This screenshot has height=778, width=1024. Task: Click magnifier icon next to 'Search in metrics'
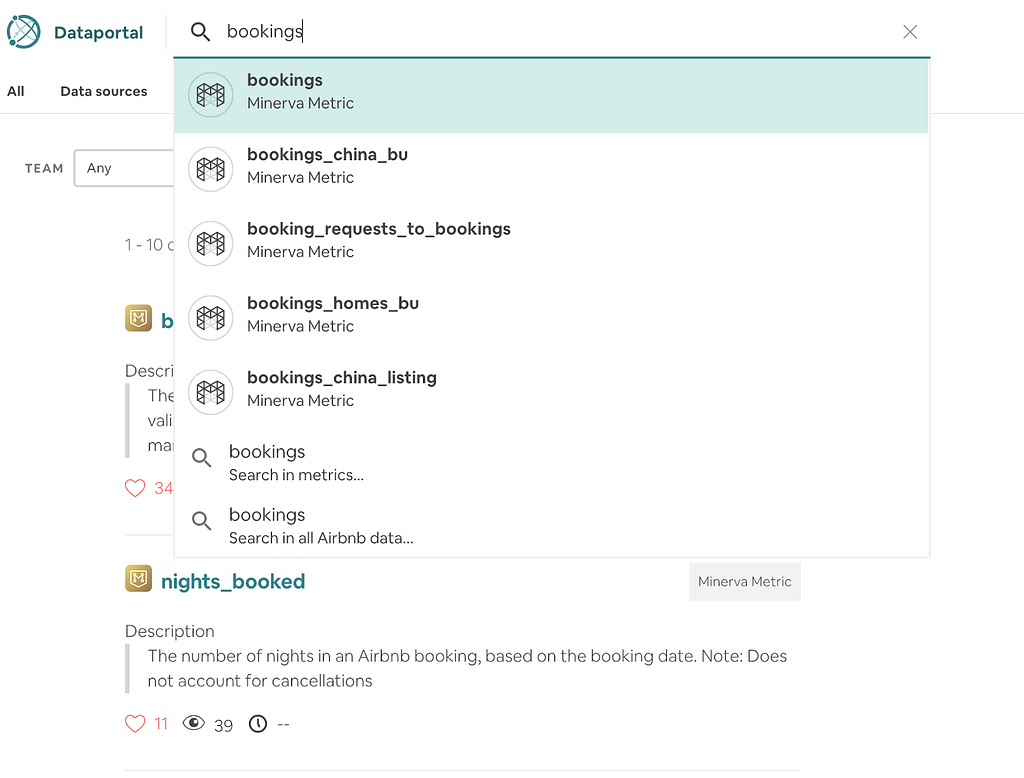(201, 458)
